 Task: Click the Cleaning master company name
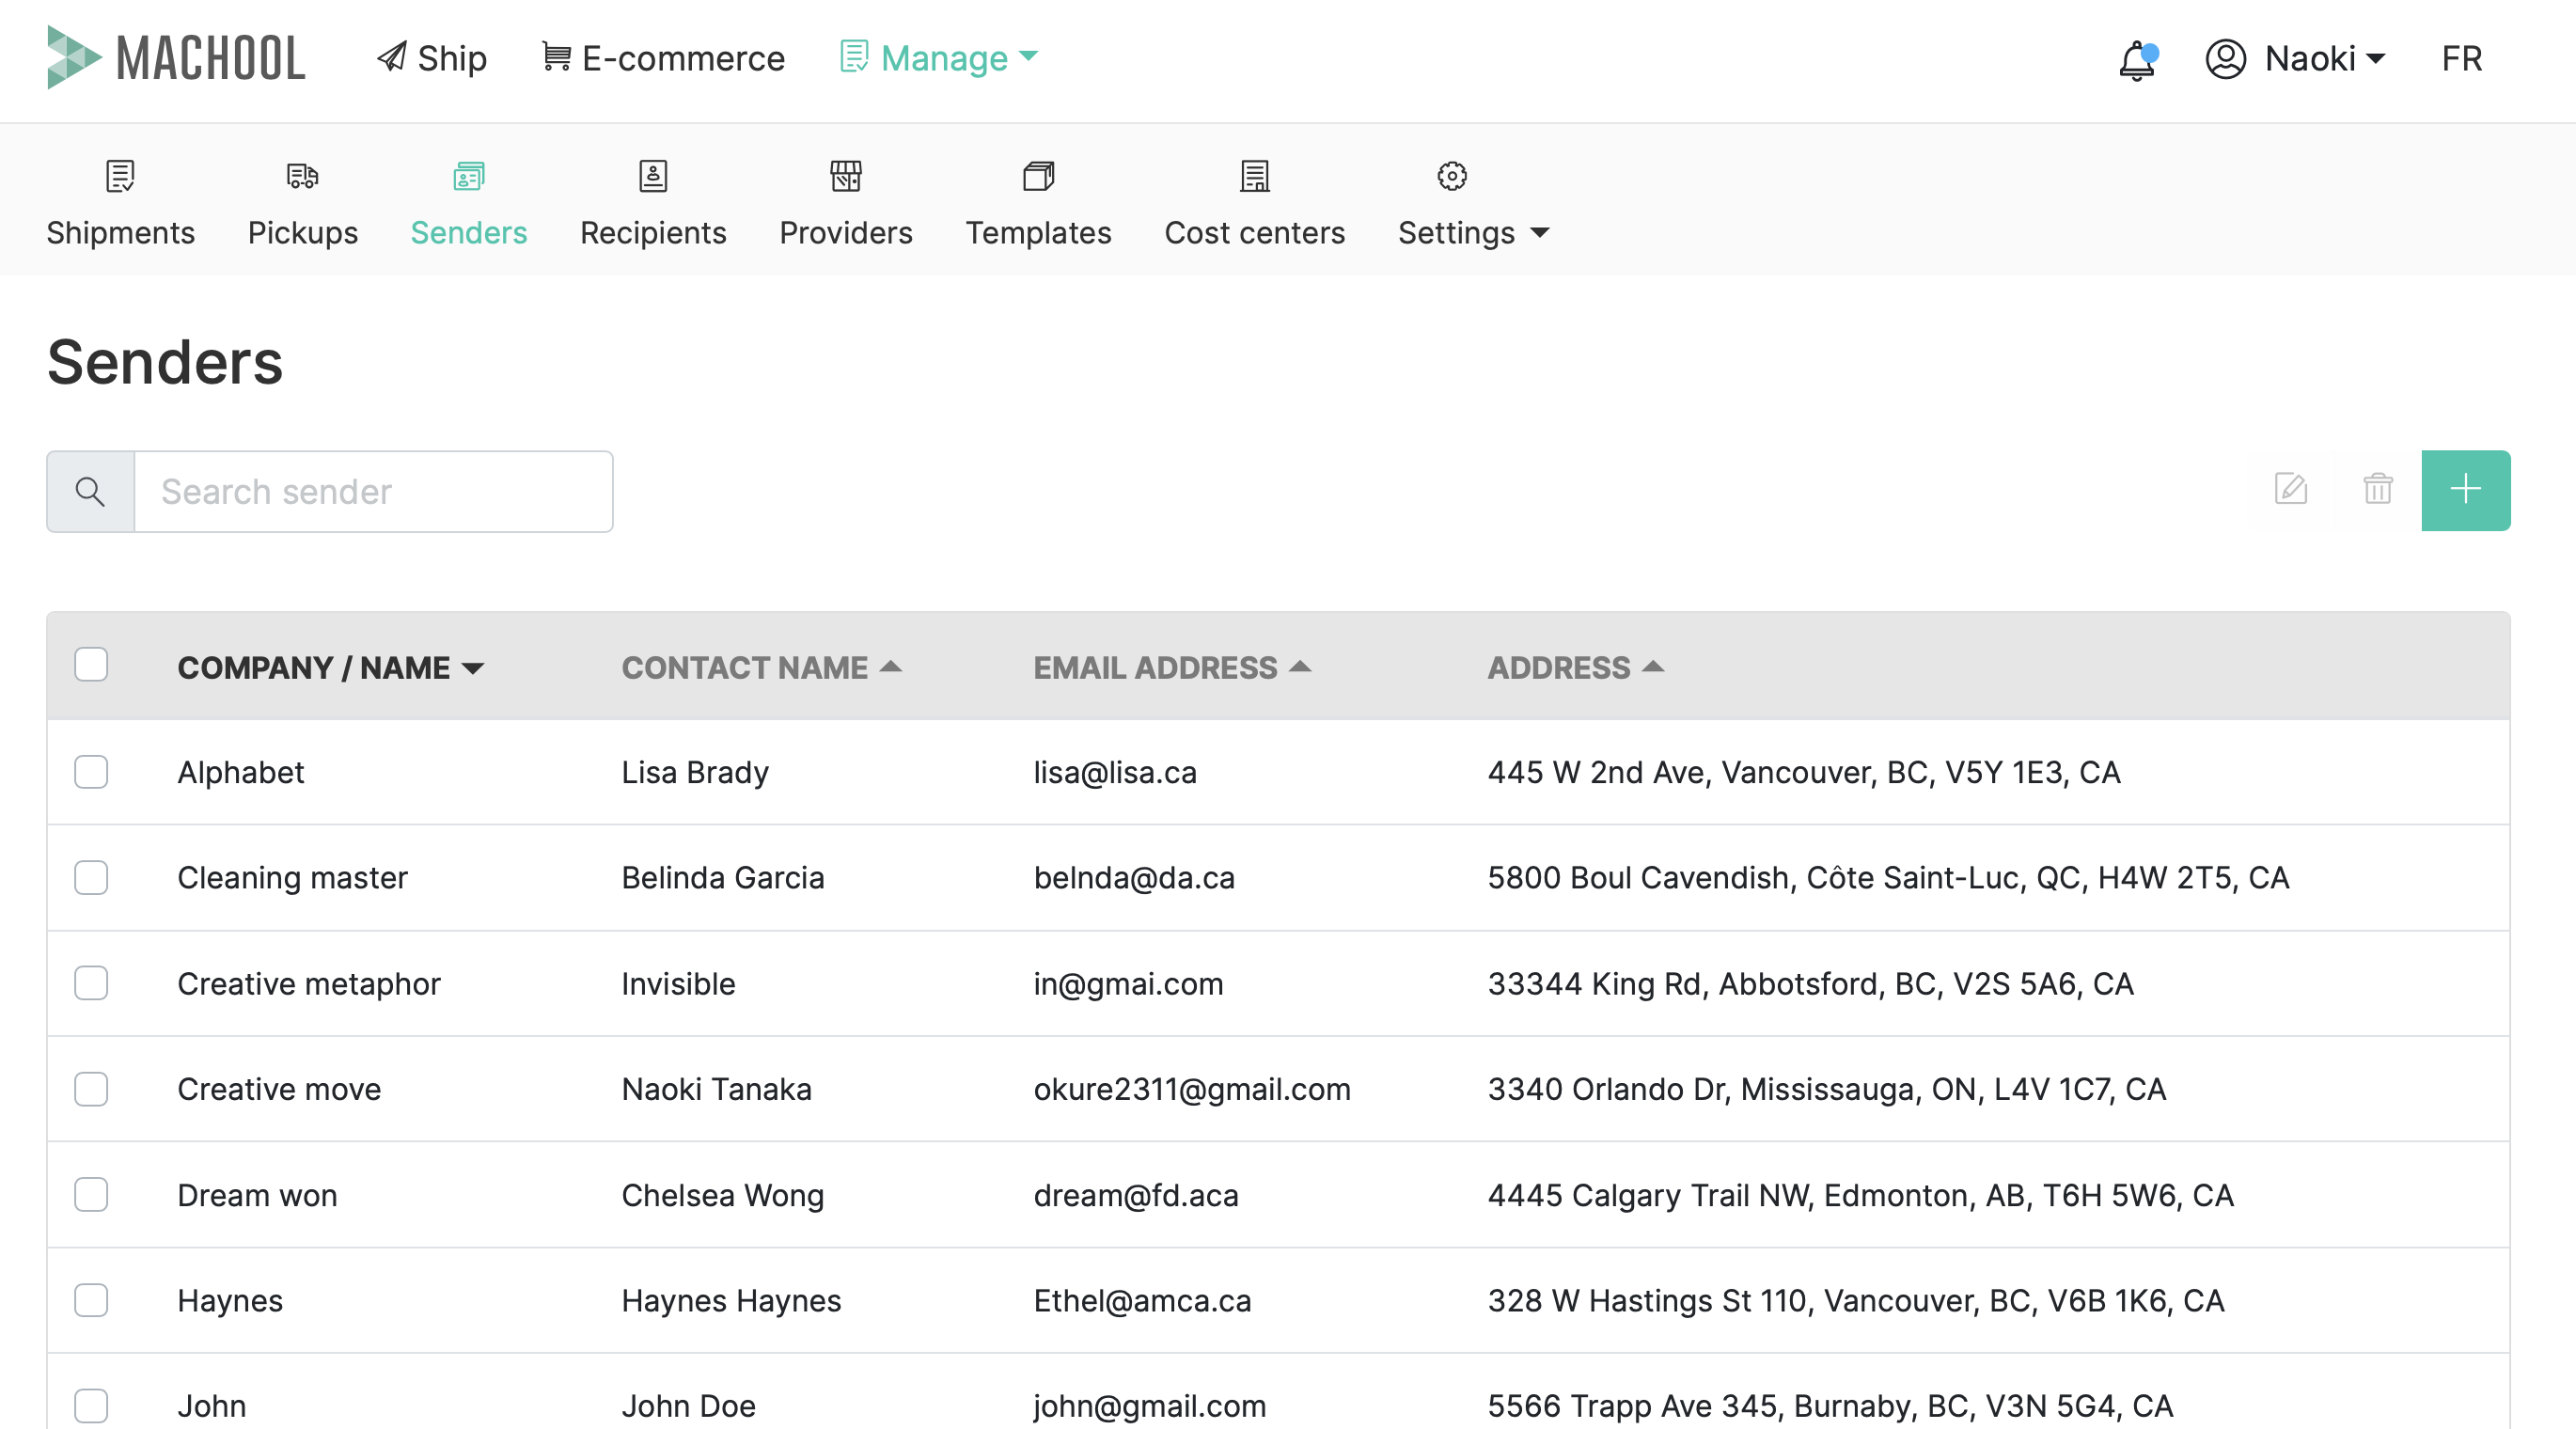click(x=292, y=877)
